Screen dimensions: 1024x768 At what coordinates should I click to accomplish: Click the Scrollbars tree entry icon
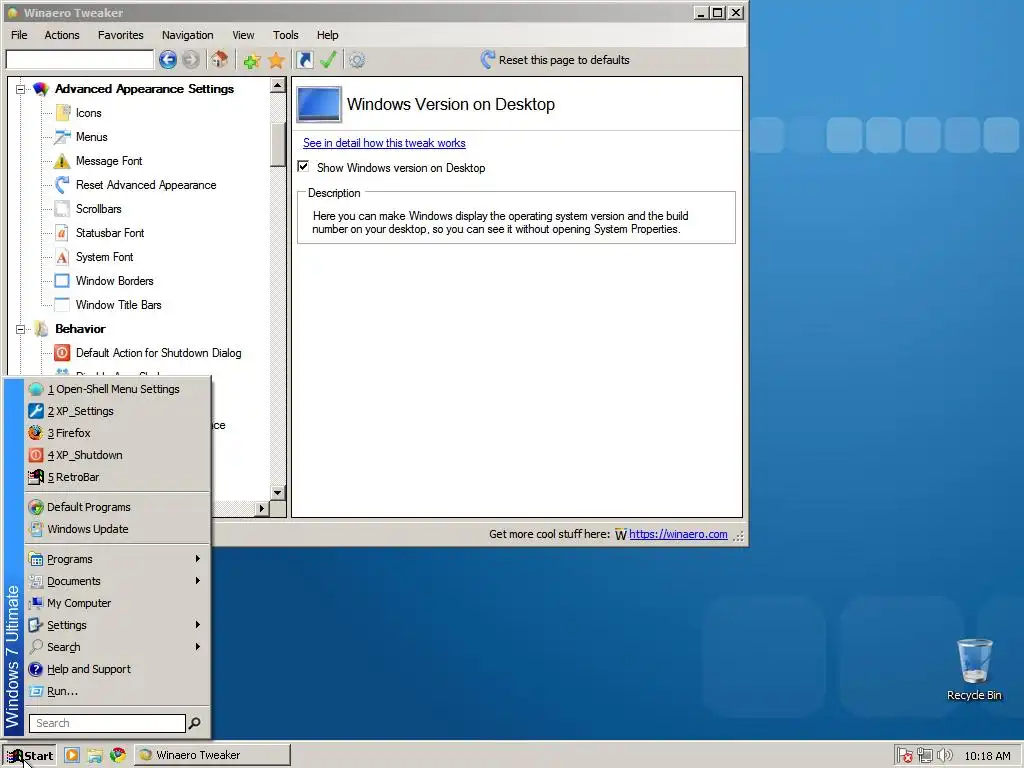point(62,209)
